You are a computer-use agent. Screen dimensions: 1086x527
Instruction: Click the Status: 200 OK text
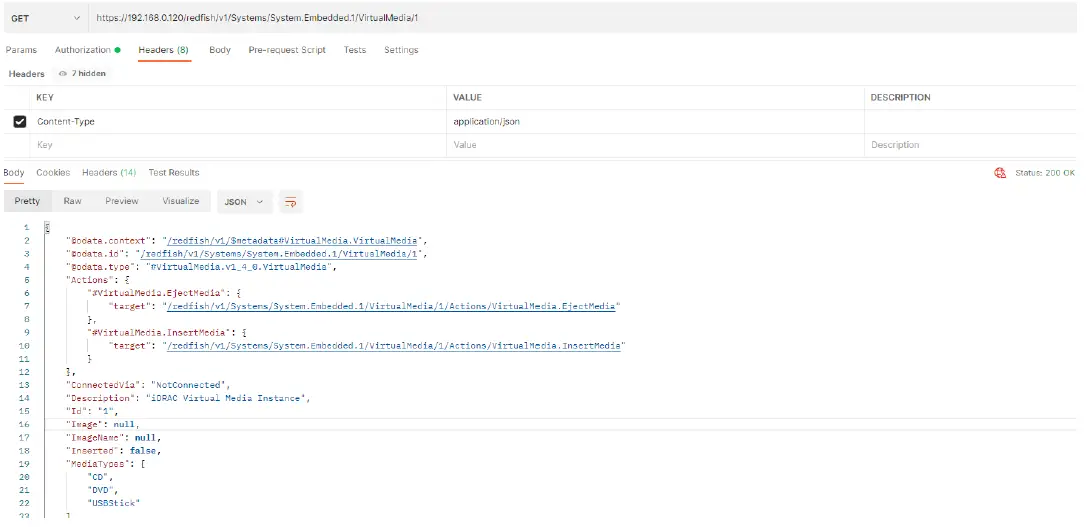1045,172
